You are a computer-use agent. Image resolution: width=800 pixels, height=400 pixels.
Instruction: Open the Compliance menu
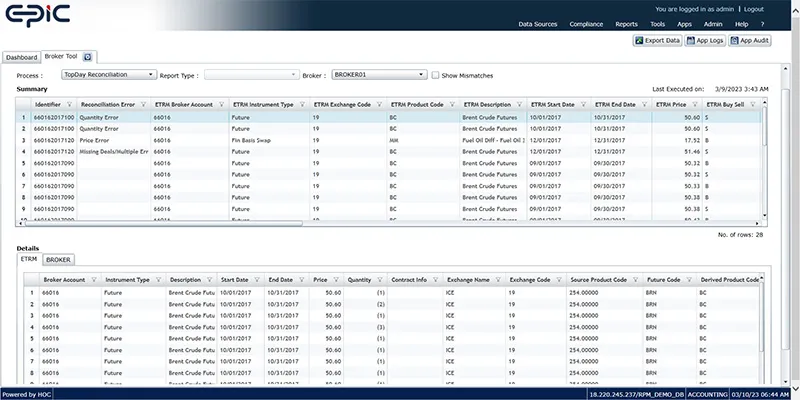(587, 22)
